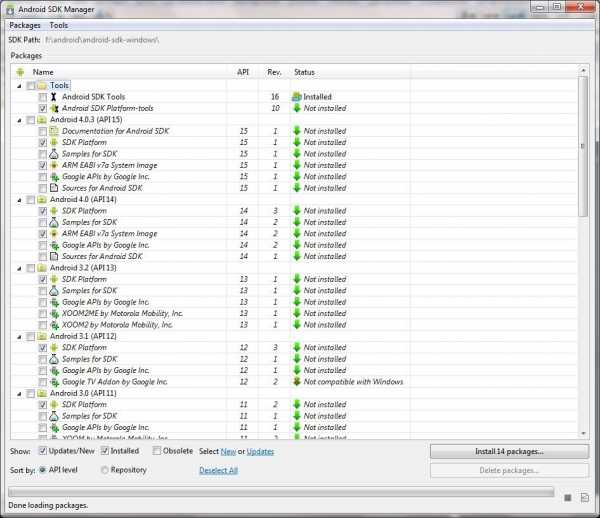The image size is (600, 518).
Task: Click the Google TV Addon package icon
Action: click(x=54, y=381)
